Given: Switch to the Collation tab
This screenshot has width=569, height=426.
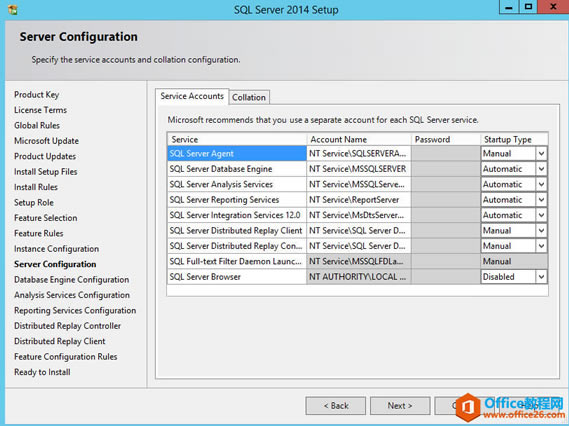Looking at the screenshot, I should [x=249, y=97].
